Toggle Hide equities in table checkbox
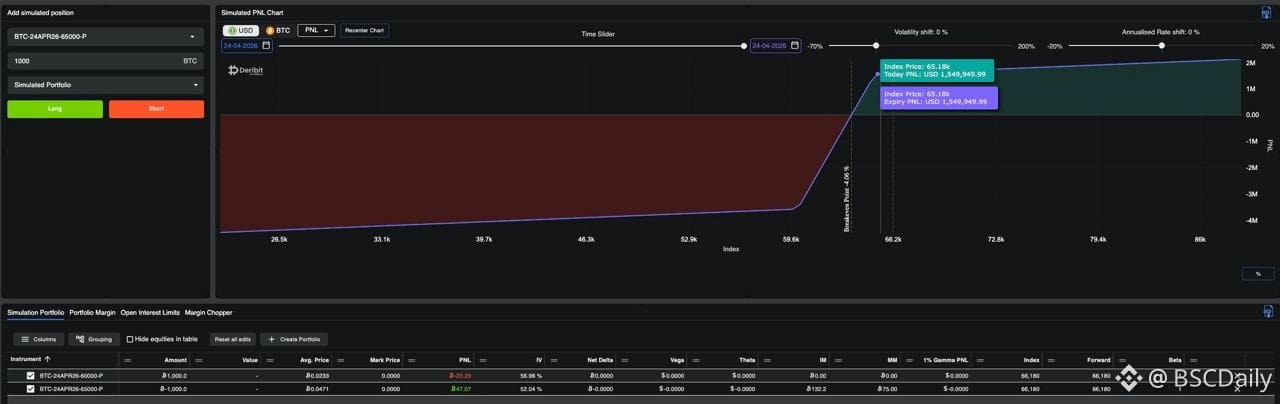 [130, 340]
